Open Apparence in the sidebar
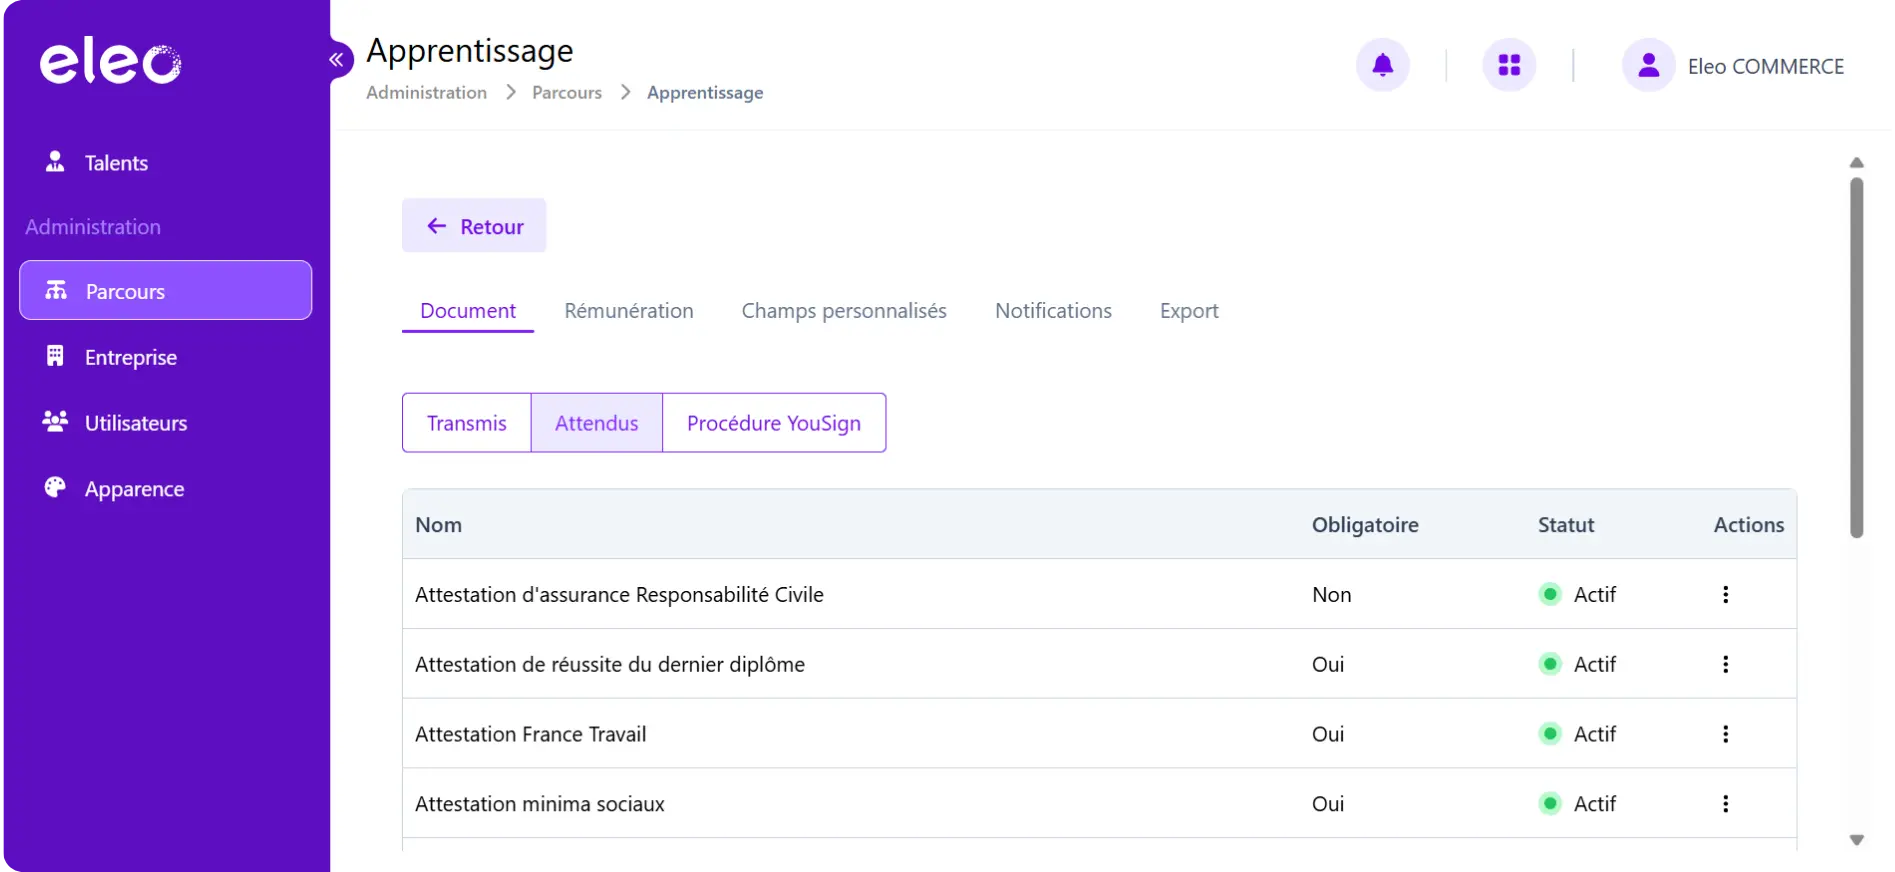This screenshot has height=872, width=1895. pyautogui.click(x=165, y=489)
